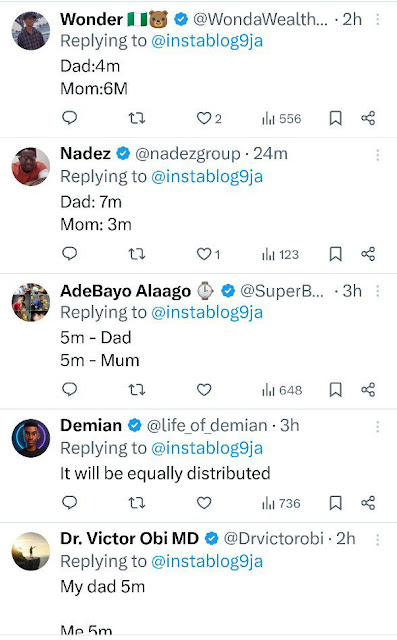This screenshot has height=640, width=397.
Task: Reply to AdeBayo Alaago's tweet
Action: point(69,389)
